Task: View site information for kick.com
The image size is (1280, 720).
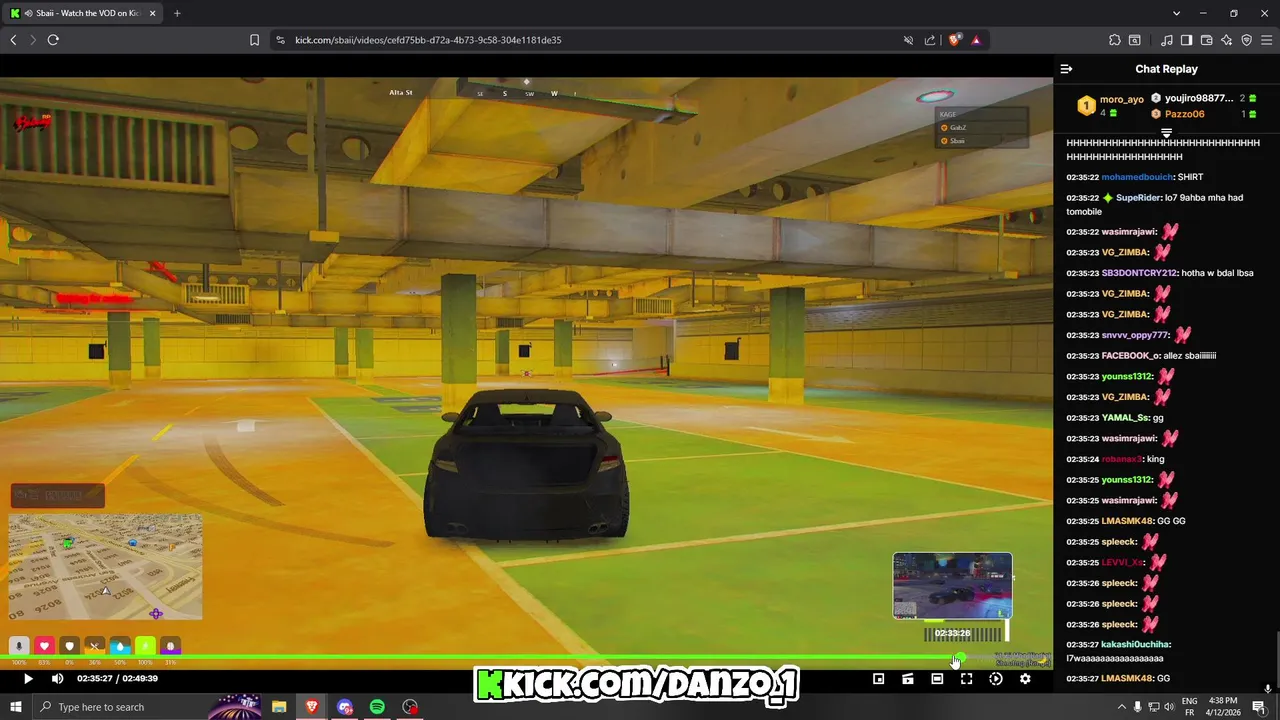Action: coord(280,40)
